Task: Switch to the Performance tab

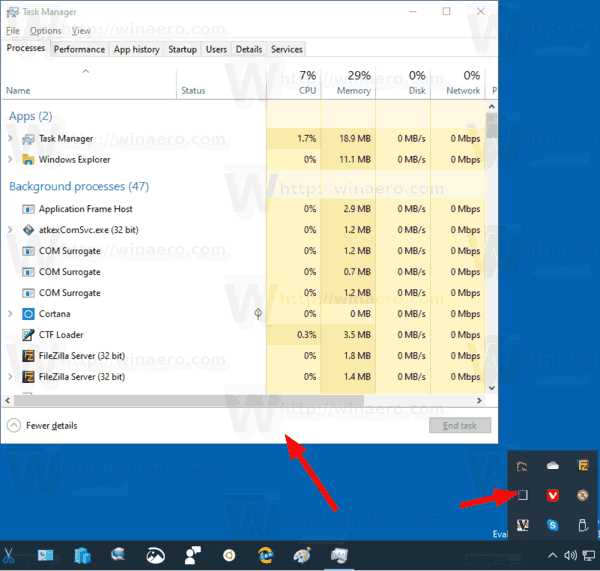Action: 79,49
